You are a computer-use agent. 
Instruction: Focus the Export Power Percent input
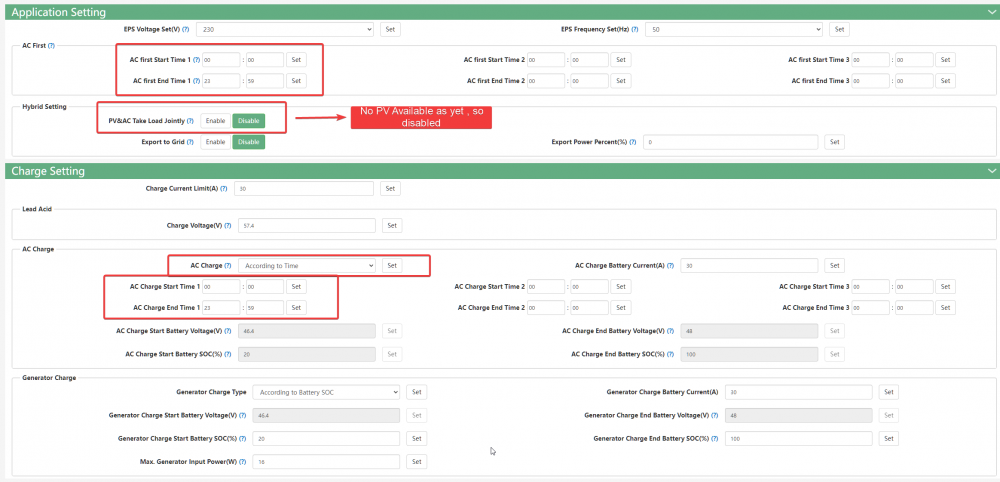[730, 142]
